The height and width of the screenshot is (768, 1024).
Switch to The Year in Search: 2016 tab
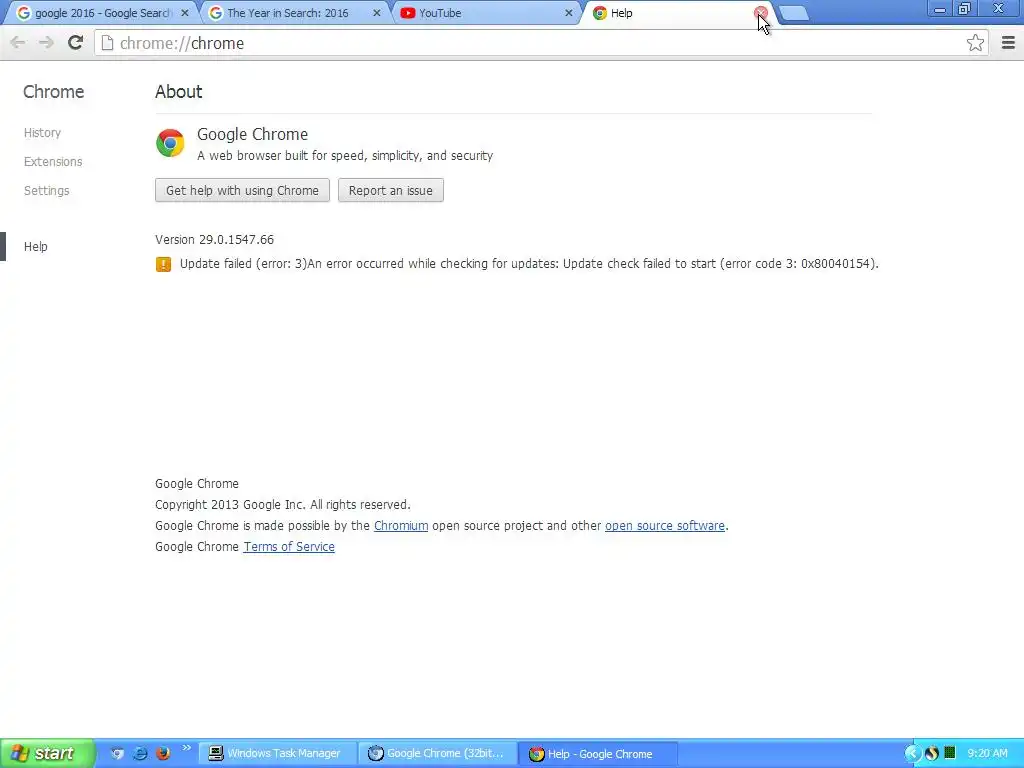[294, 13]
